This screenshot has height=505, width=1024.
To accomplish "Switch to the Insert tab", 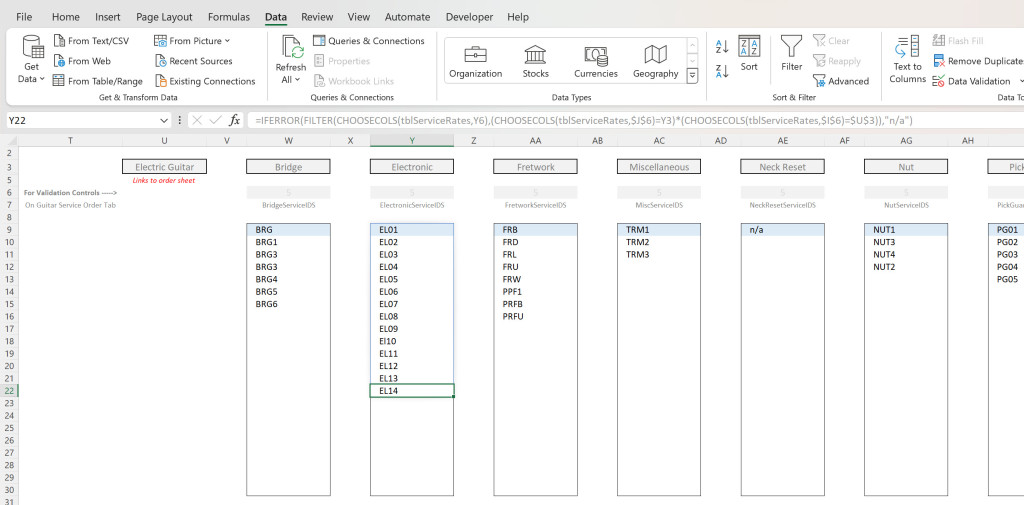I will [108, 17].
